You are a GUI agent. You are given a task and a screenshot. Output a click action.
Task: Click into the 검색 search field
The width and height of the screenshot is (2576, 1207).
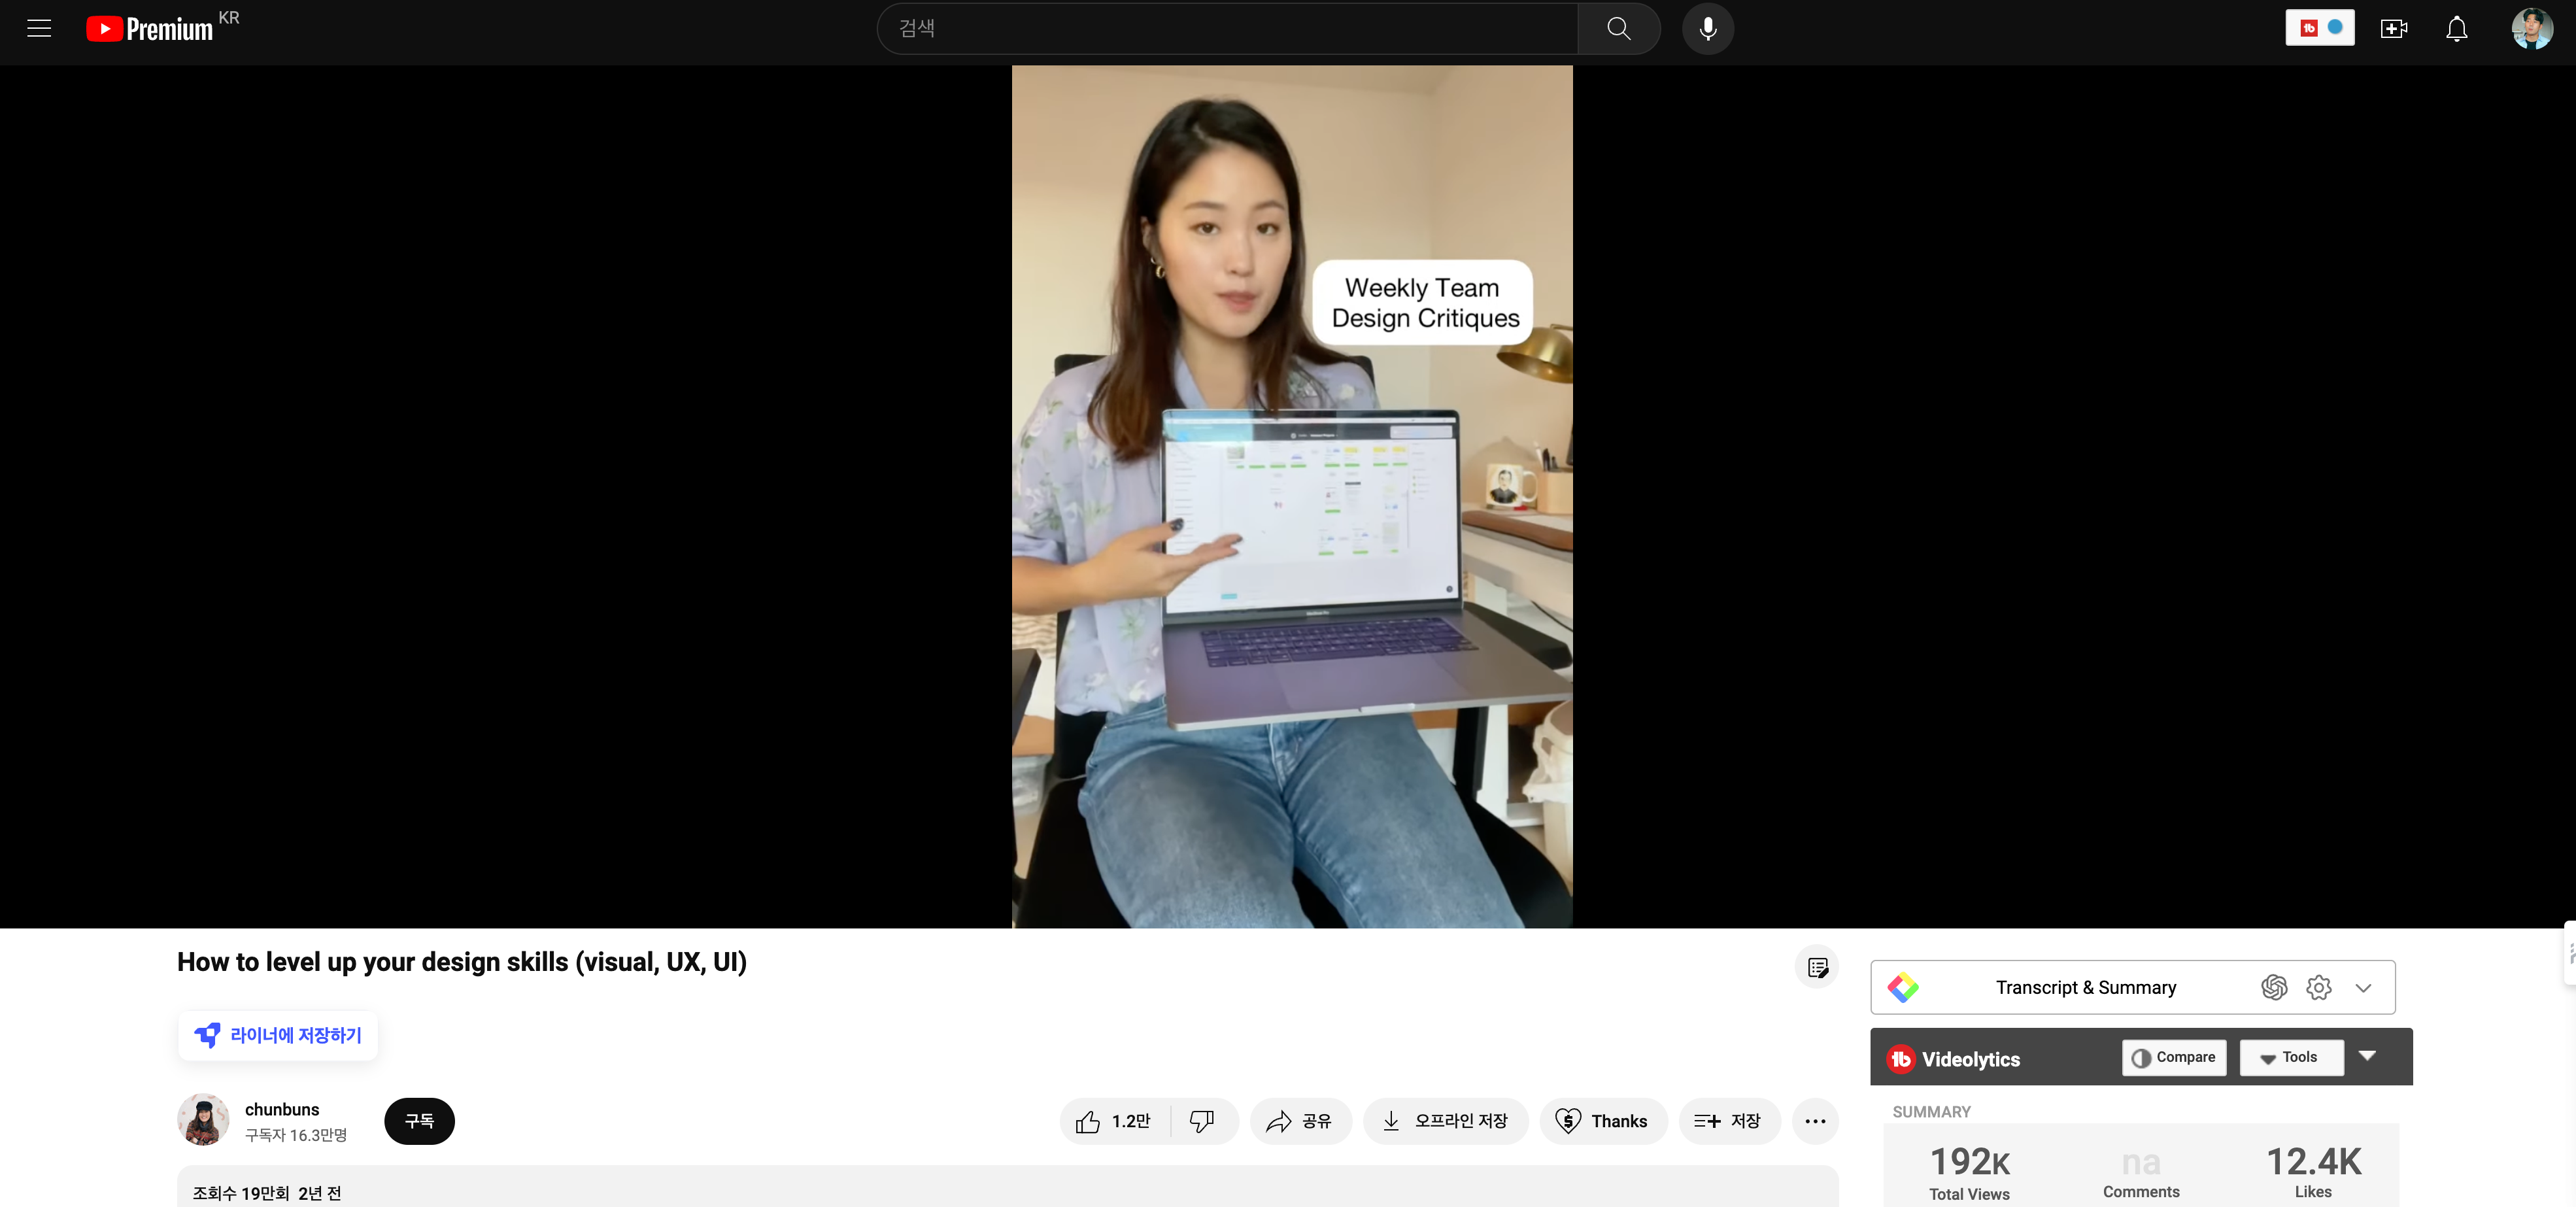click(x=1227, y=29)
